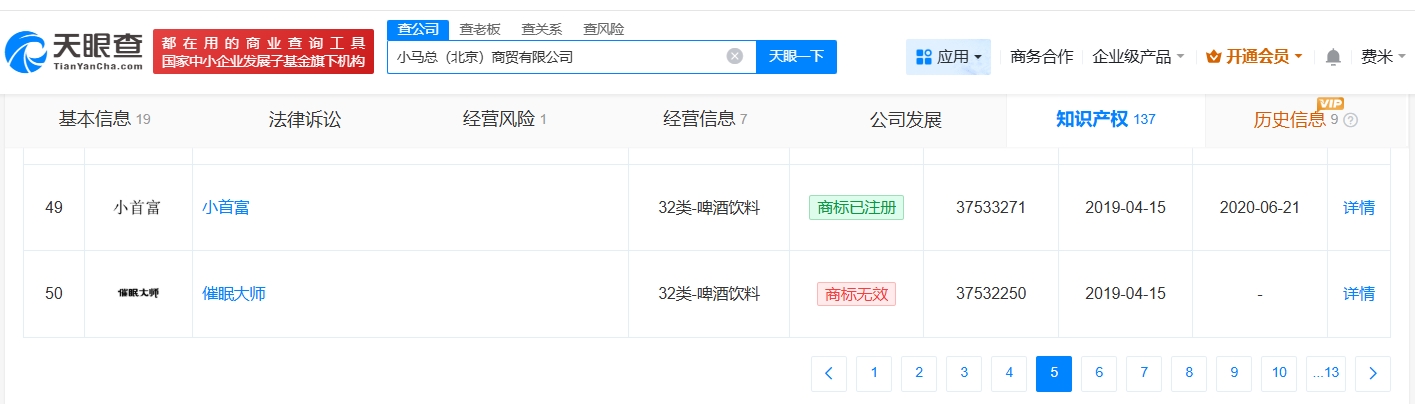Open the 催眠大师 trademark link
The width and height of the screenshot is (1415, 404).
pyautogui.click(x=234, y=293)
